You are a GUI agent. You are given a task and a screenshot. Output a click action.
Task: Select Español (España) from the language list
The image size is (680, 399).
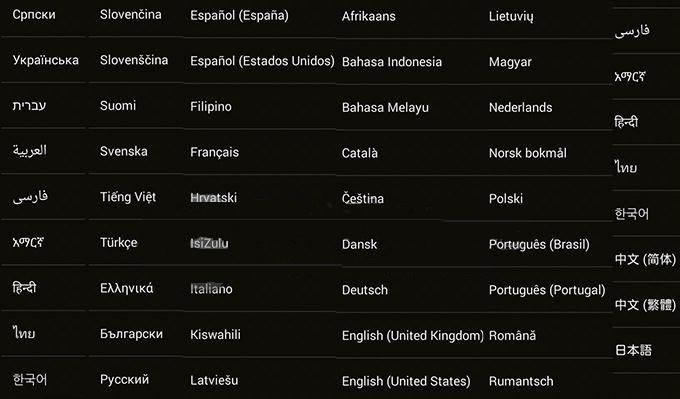239,16
